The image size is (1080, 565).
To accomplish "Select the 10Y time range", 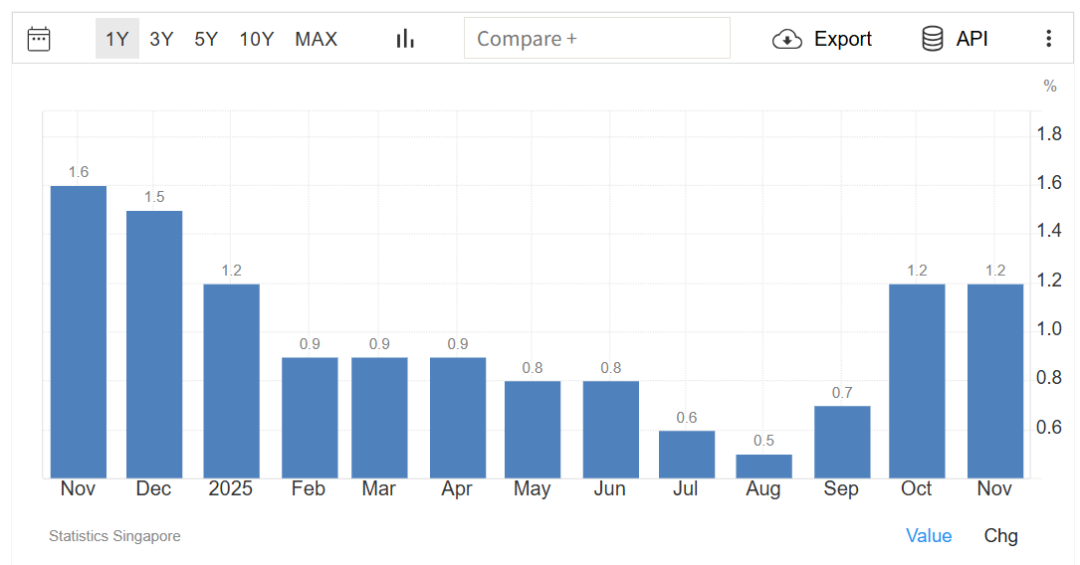I will pos(256,39).
